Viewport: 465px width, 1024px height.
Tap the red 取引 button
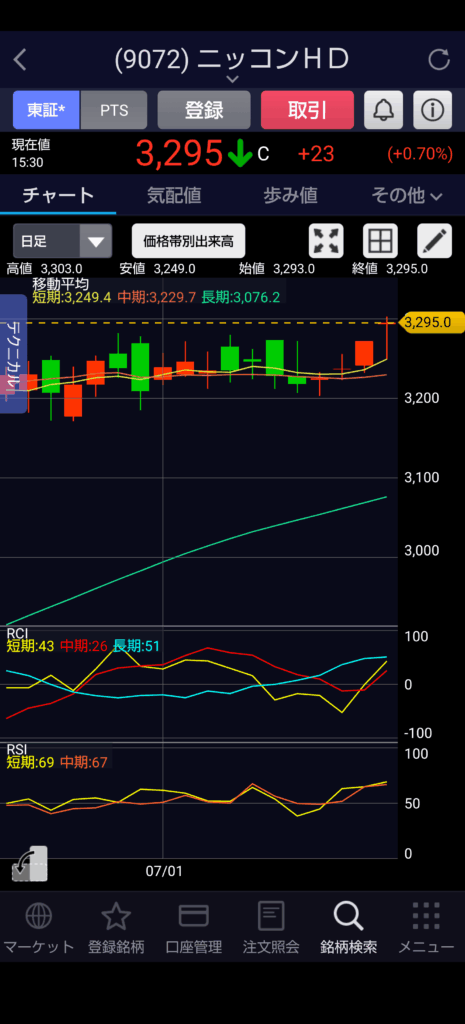point(308,110)
